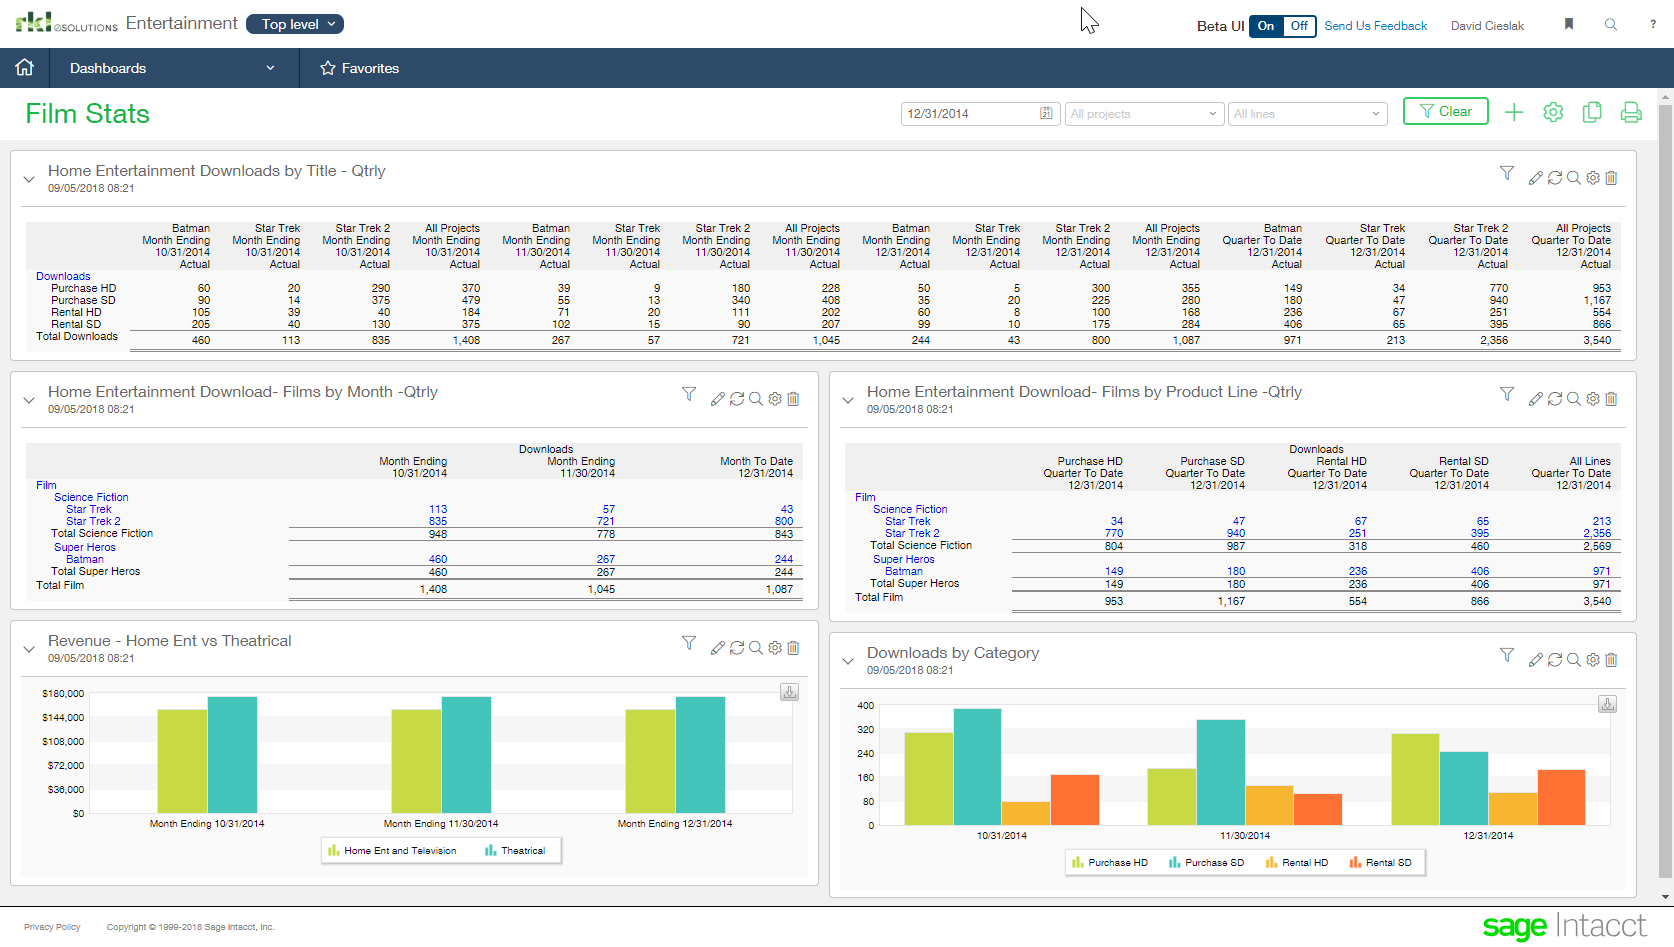Screen dimensions: 1674x947
Task: Duplicate the dashboard using the copy icon
Action: coord(1592,112)
